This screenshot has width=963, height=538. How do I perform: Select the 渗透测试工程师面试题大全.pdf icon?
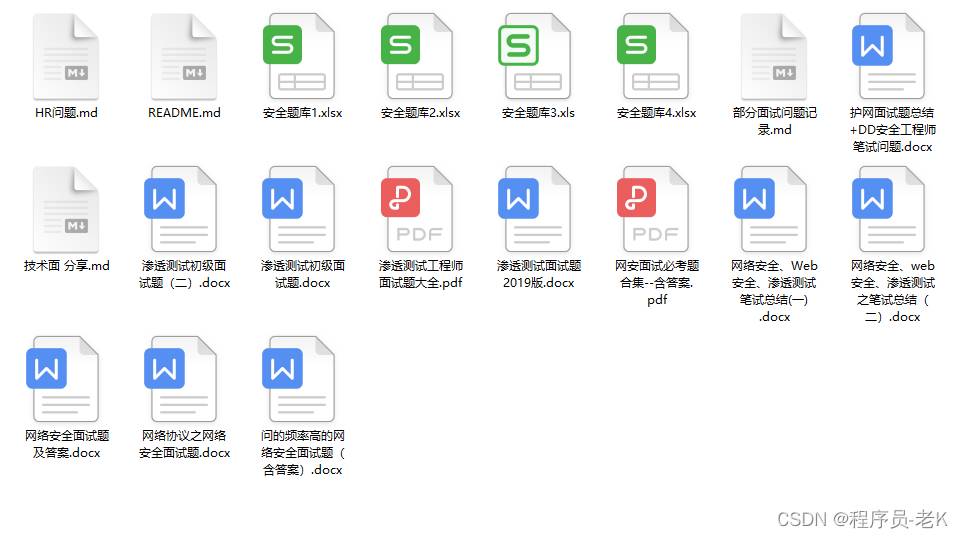click(x=417, y=209)
